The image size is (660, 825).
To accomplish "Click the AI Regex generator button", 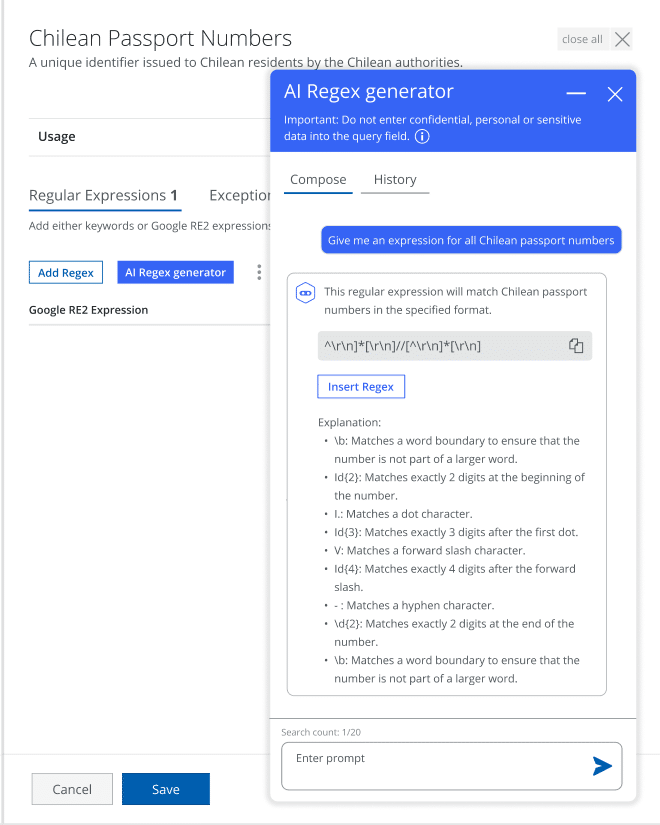I will point(176,272).
